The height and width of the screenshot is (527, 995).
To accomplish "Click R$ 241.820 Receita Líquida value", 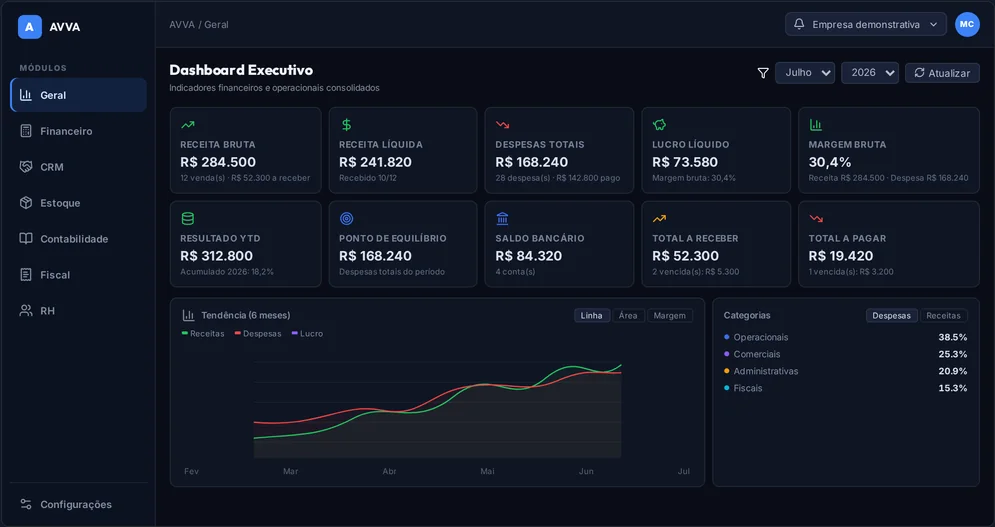I will coord(375,162).
